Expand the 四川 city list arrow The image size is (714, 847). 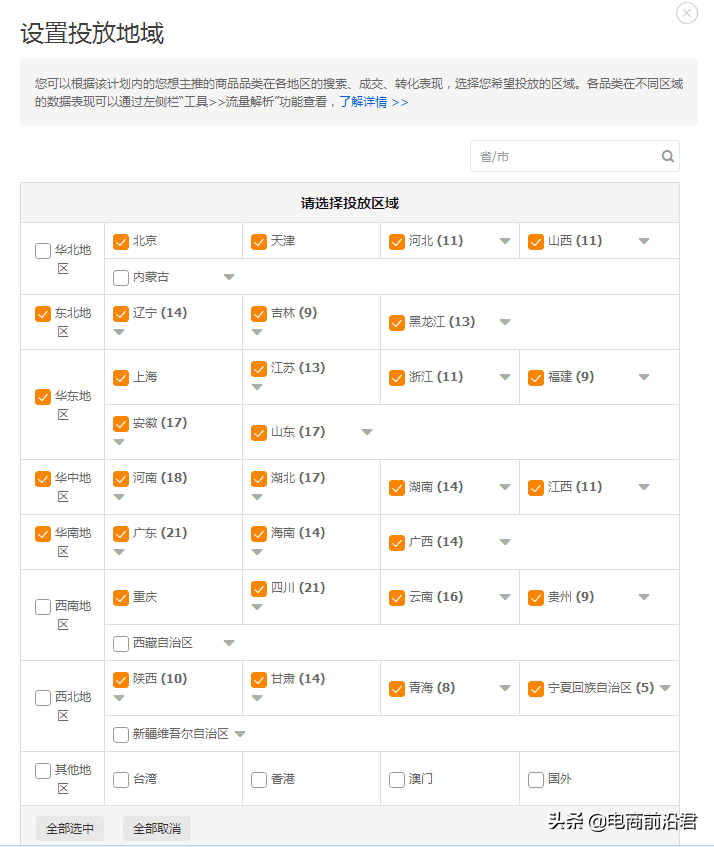pos(257,607)
